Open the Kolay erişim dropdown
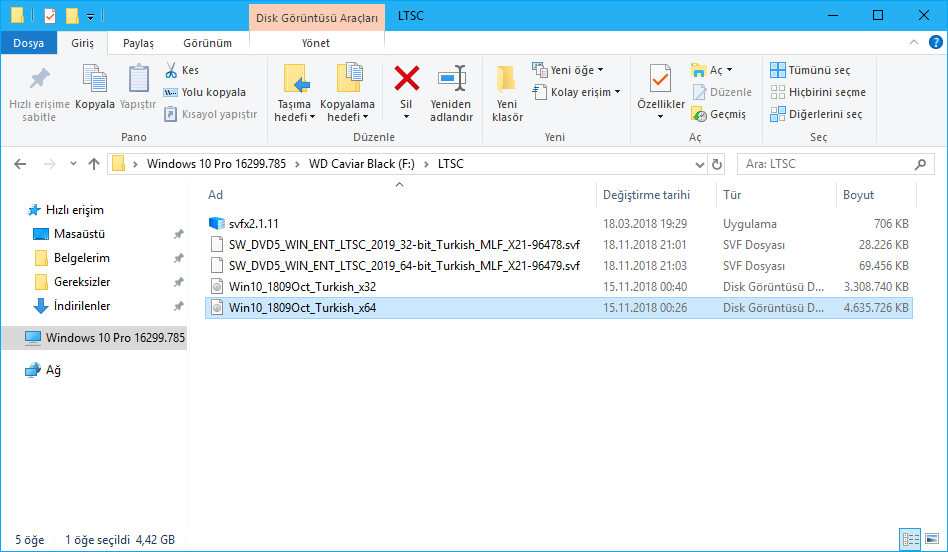Viewport: 948px width, 552px height. click(577, 93)
